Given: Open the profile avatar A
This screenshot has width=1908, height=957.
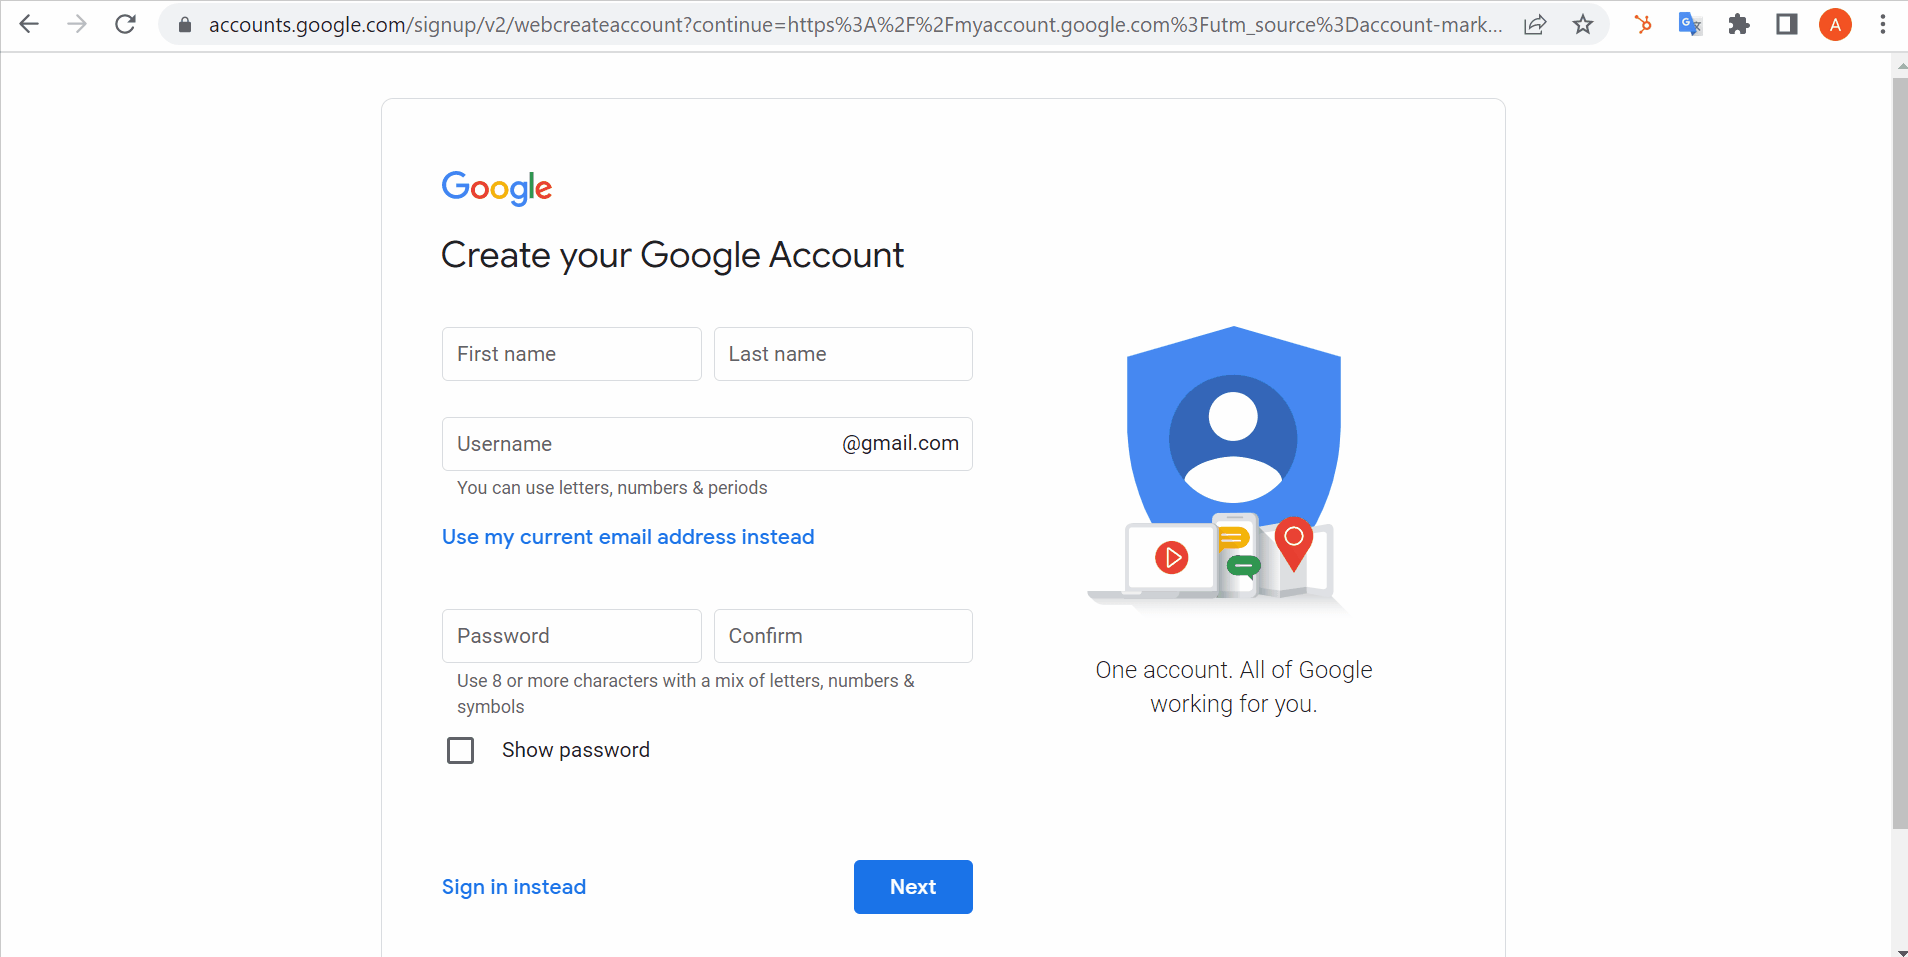Looking at the screenshot, I should [x=1835, y=24].
